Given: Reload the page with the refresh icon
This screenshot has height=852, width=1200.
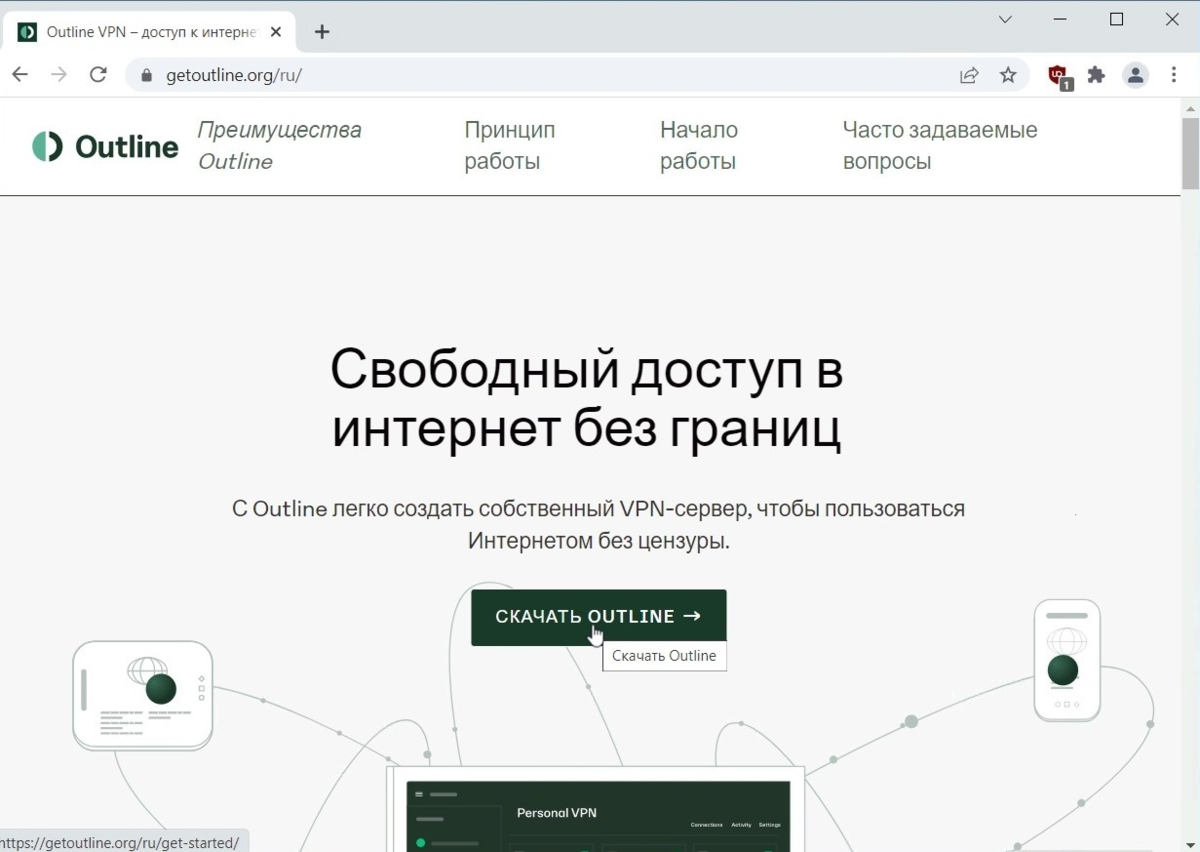Looking at the screenshot, I should (98, 75).
